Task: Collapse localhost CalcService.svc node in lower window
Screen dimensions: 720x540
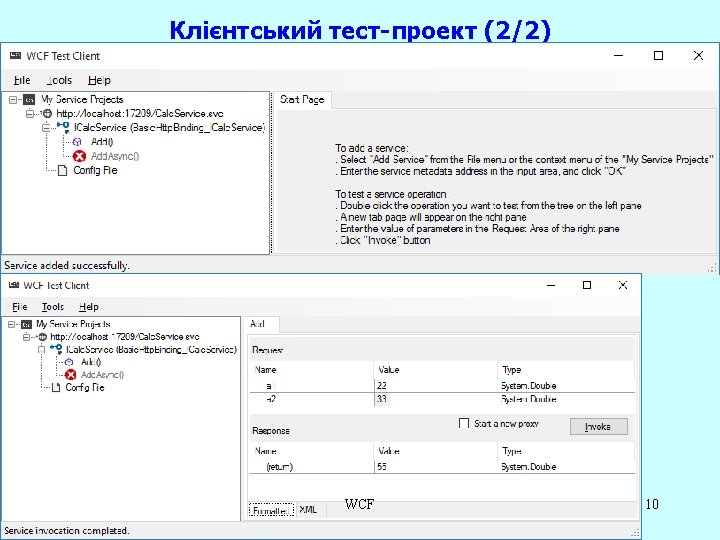Action: (x=26, y=337)
